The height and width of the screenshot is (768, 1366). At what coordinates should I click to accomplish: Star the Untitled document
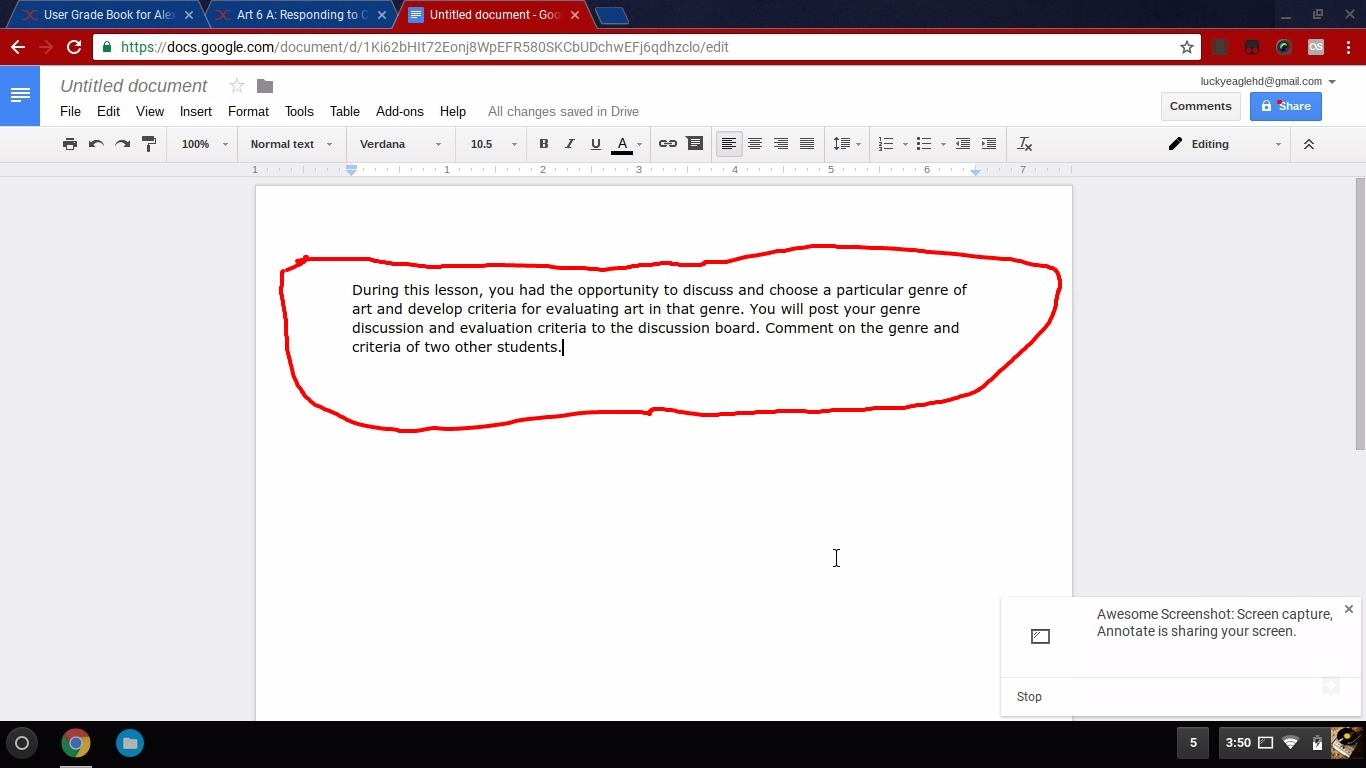tap(237, 86)
